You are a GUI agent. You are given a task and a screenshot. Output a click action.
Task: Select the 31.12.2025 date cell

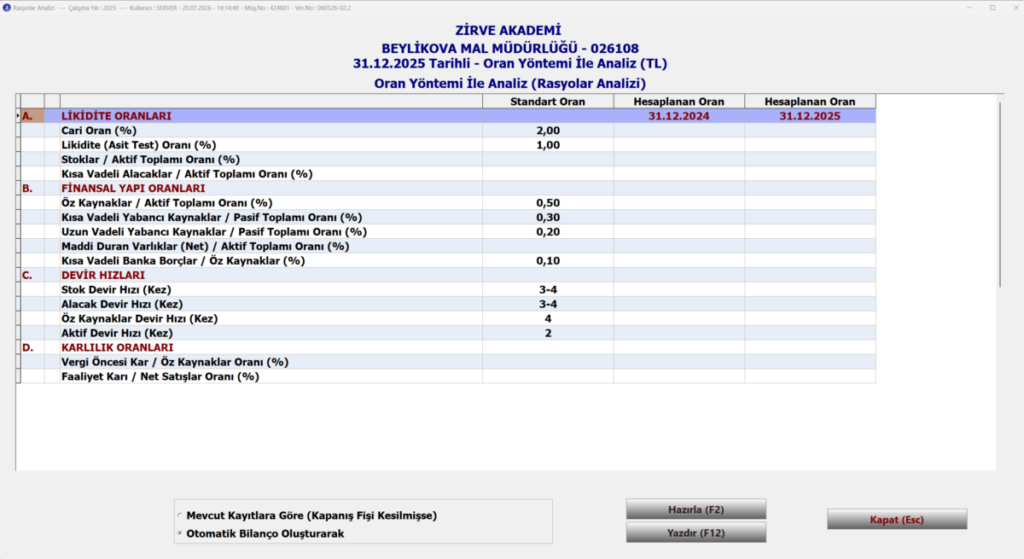pos(810,116)
